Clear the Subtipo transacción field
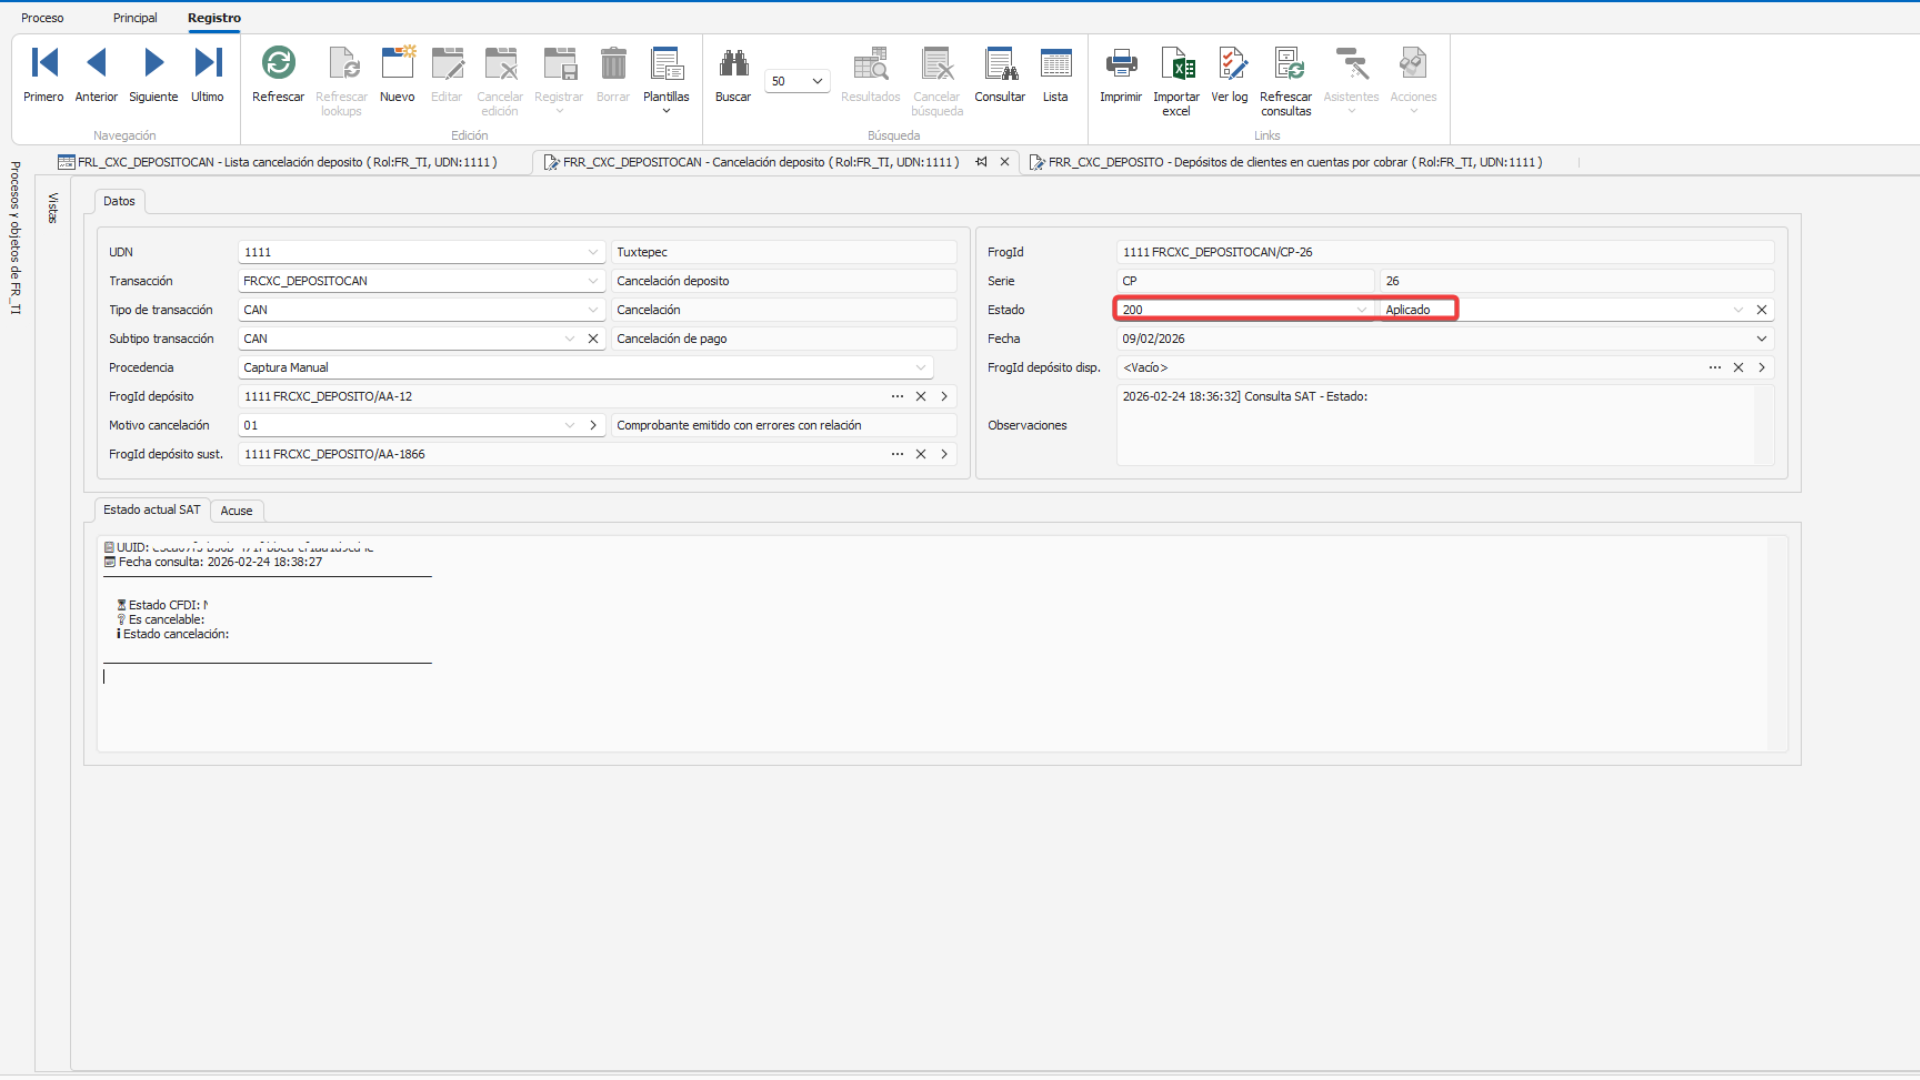This screenshot has width=1920, height=1080. (593, 339)
